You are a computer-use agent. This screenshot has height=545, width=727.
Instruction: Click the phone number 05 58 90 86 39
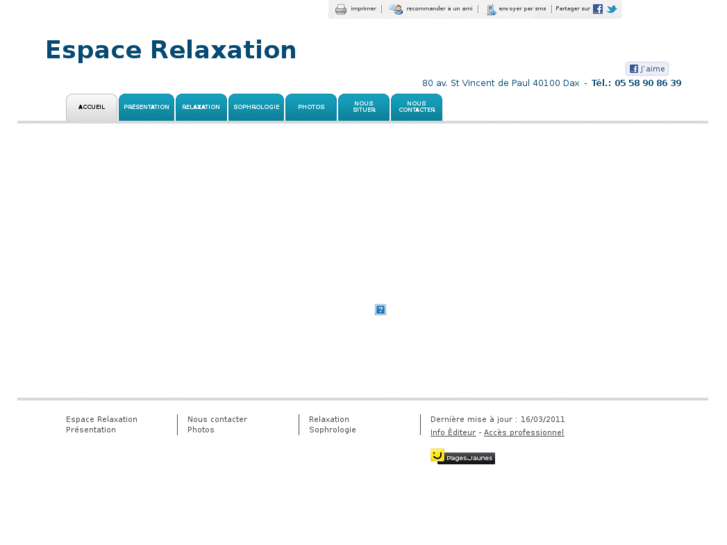point(648,83)
